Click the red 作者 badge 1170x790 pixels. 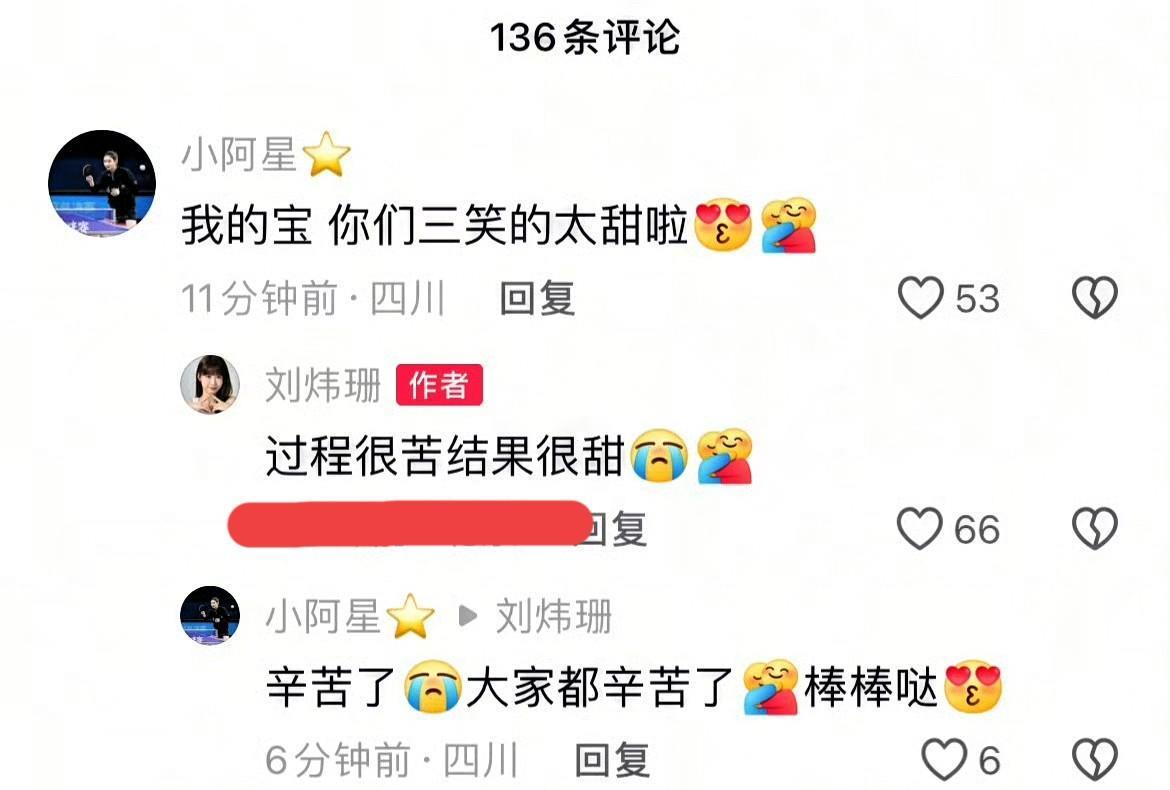click(439, 385)
